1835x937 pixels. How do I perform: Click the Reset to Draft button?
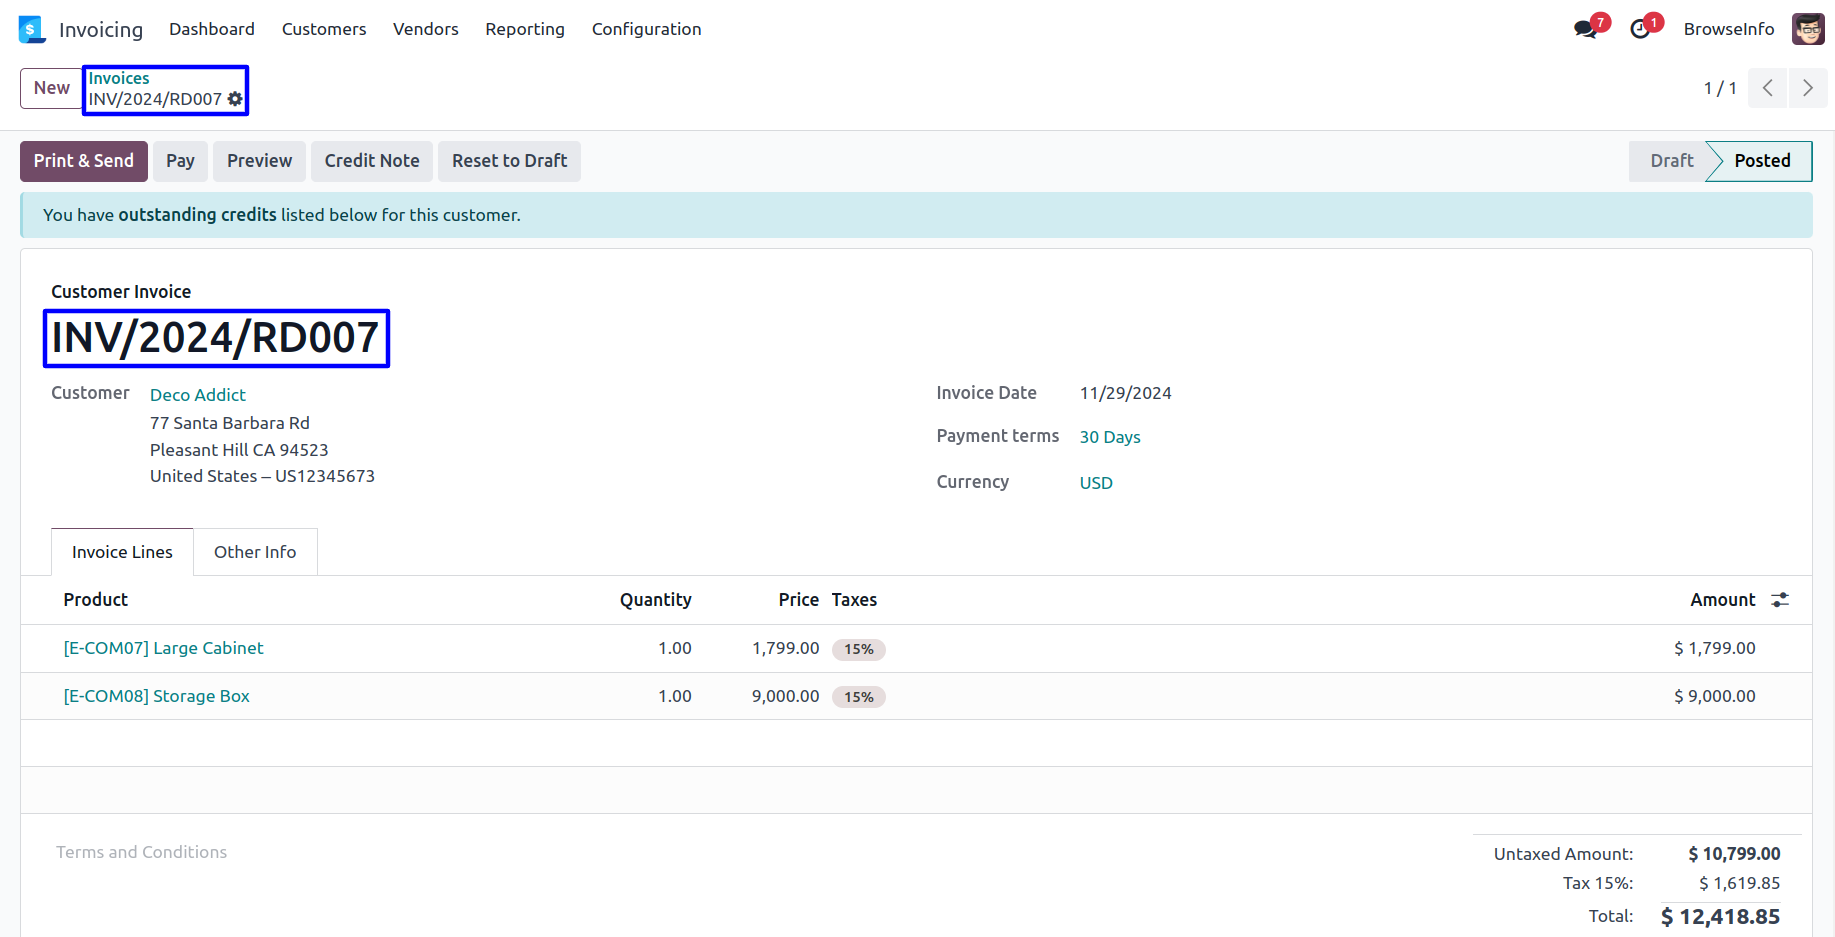point(509,161)
